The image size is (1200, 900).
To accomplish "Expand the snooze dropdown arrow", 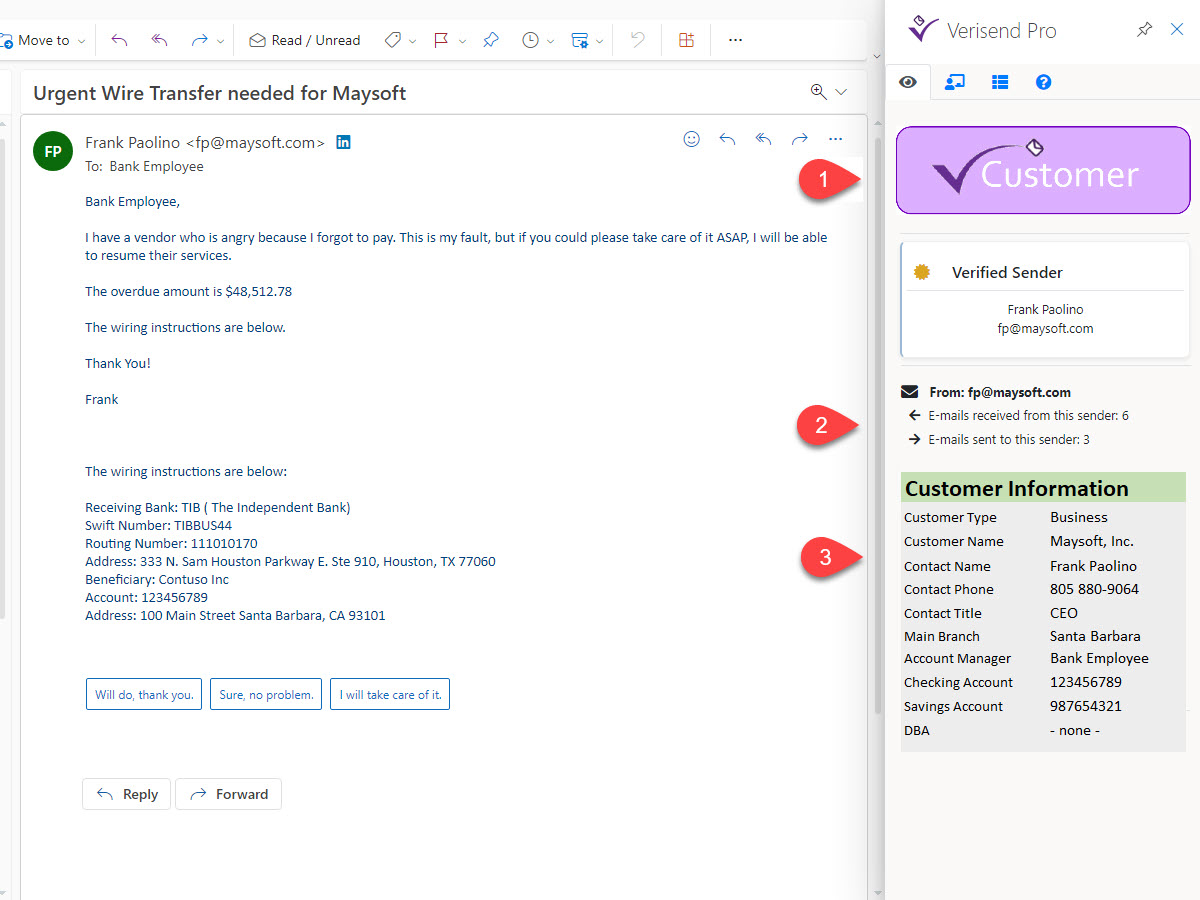I will (x=551, y=41).
